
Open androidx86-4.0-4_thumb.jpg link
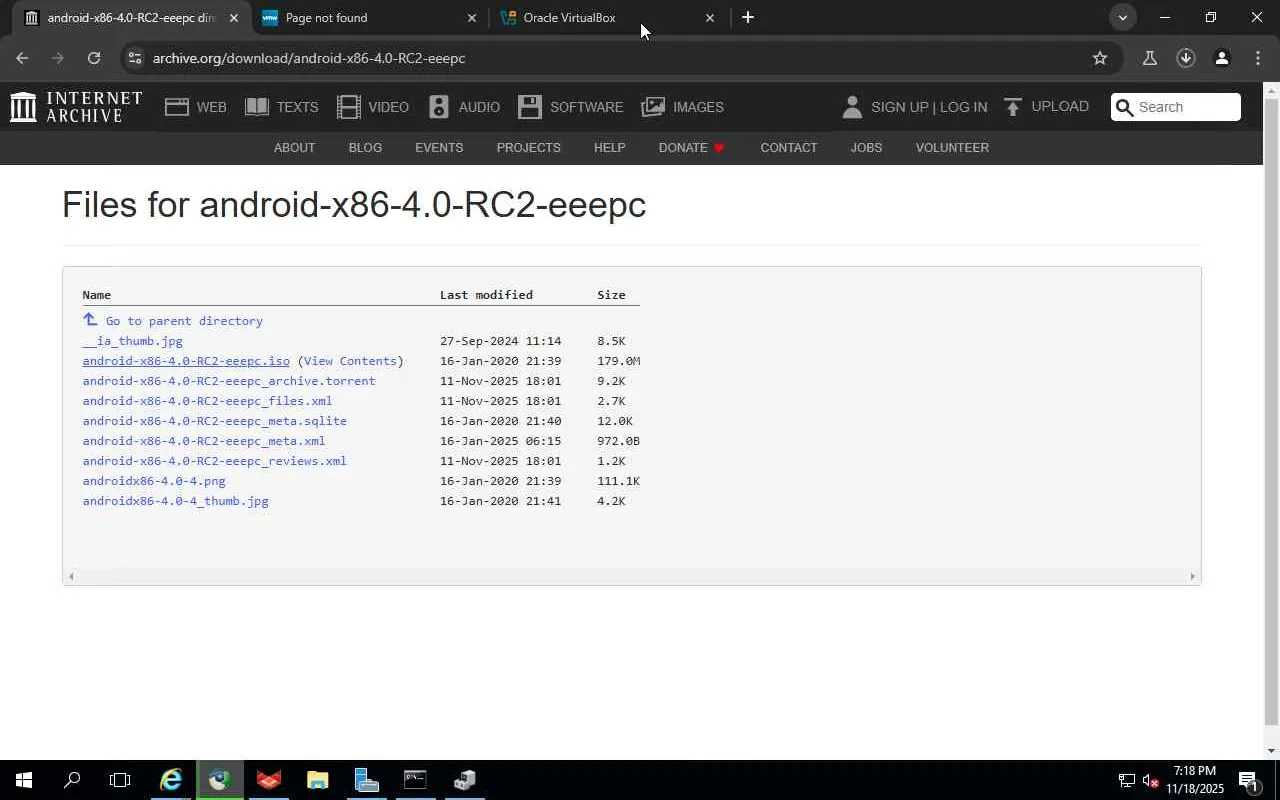pyautogui.click(x=175, y=501)
